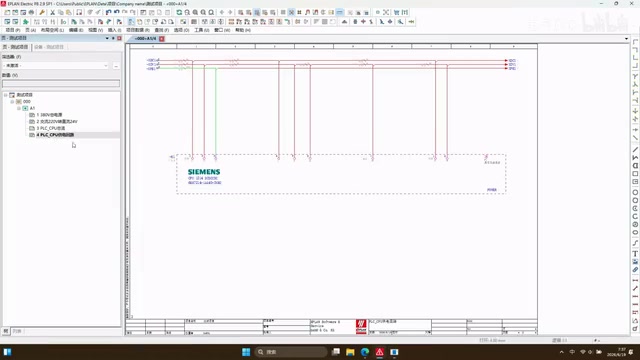This screenshot has height=360, width=640.
Task: Open the document tab list arrow
Action: [627, 39]
